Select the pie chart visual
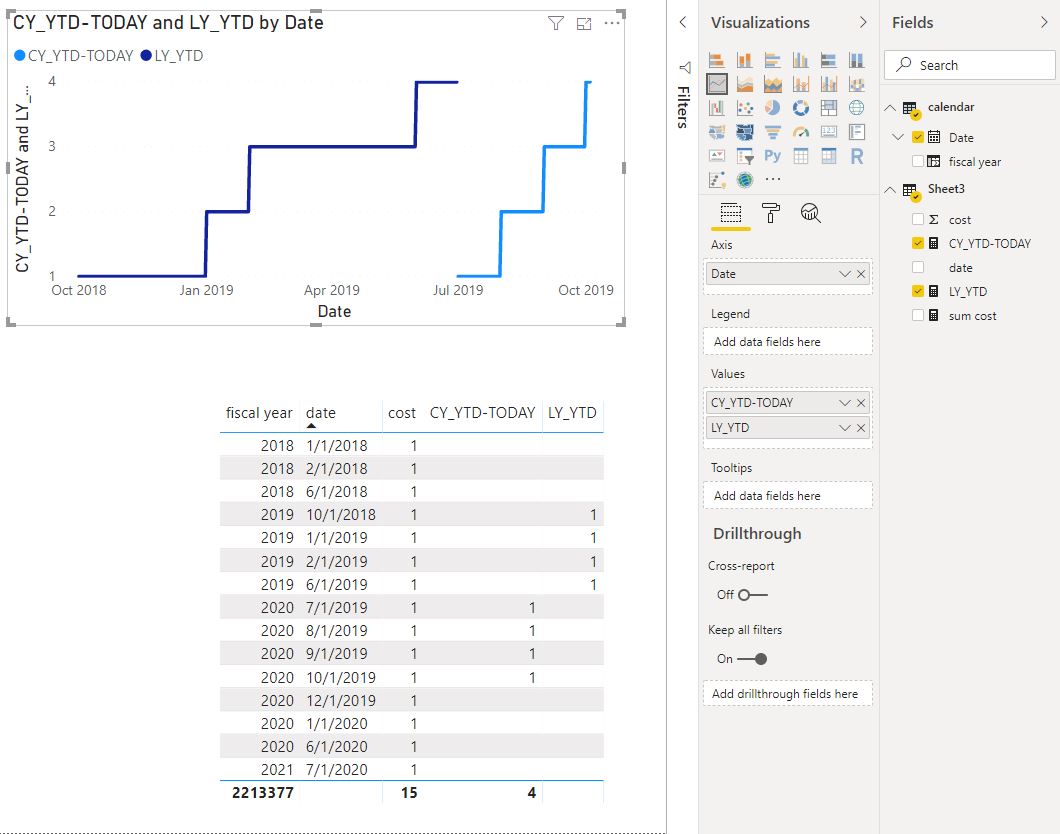 [x=773, y=107]
